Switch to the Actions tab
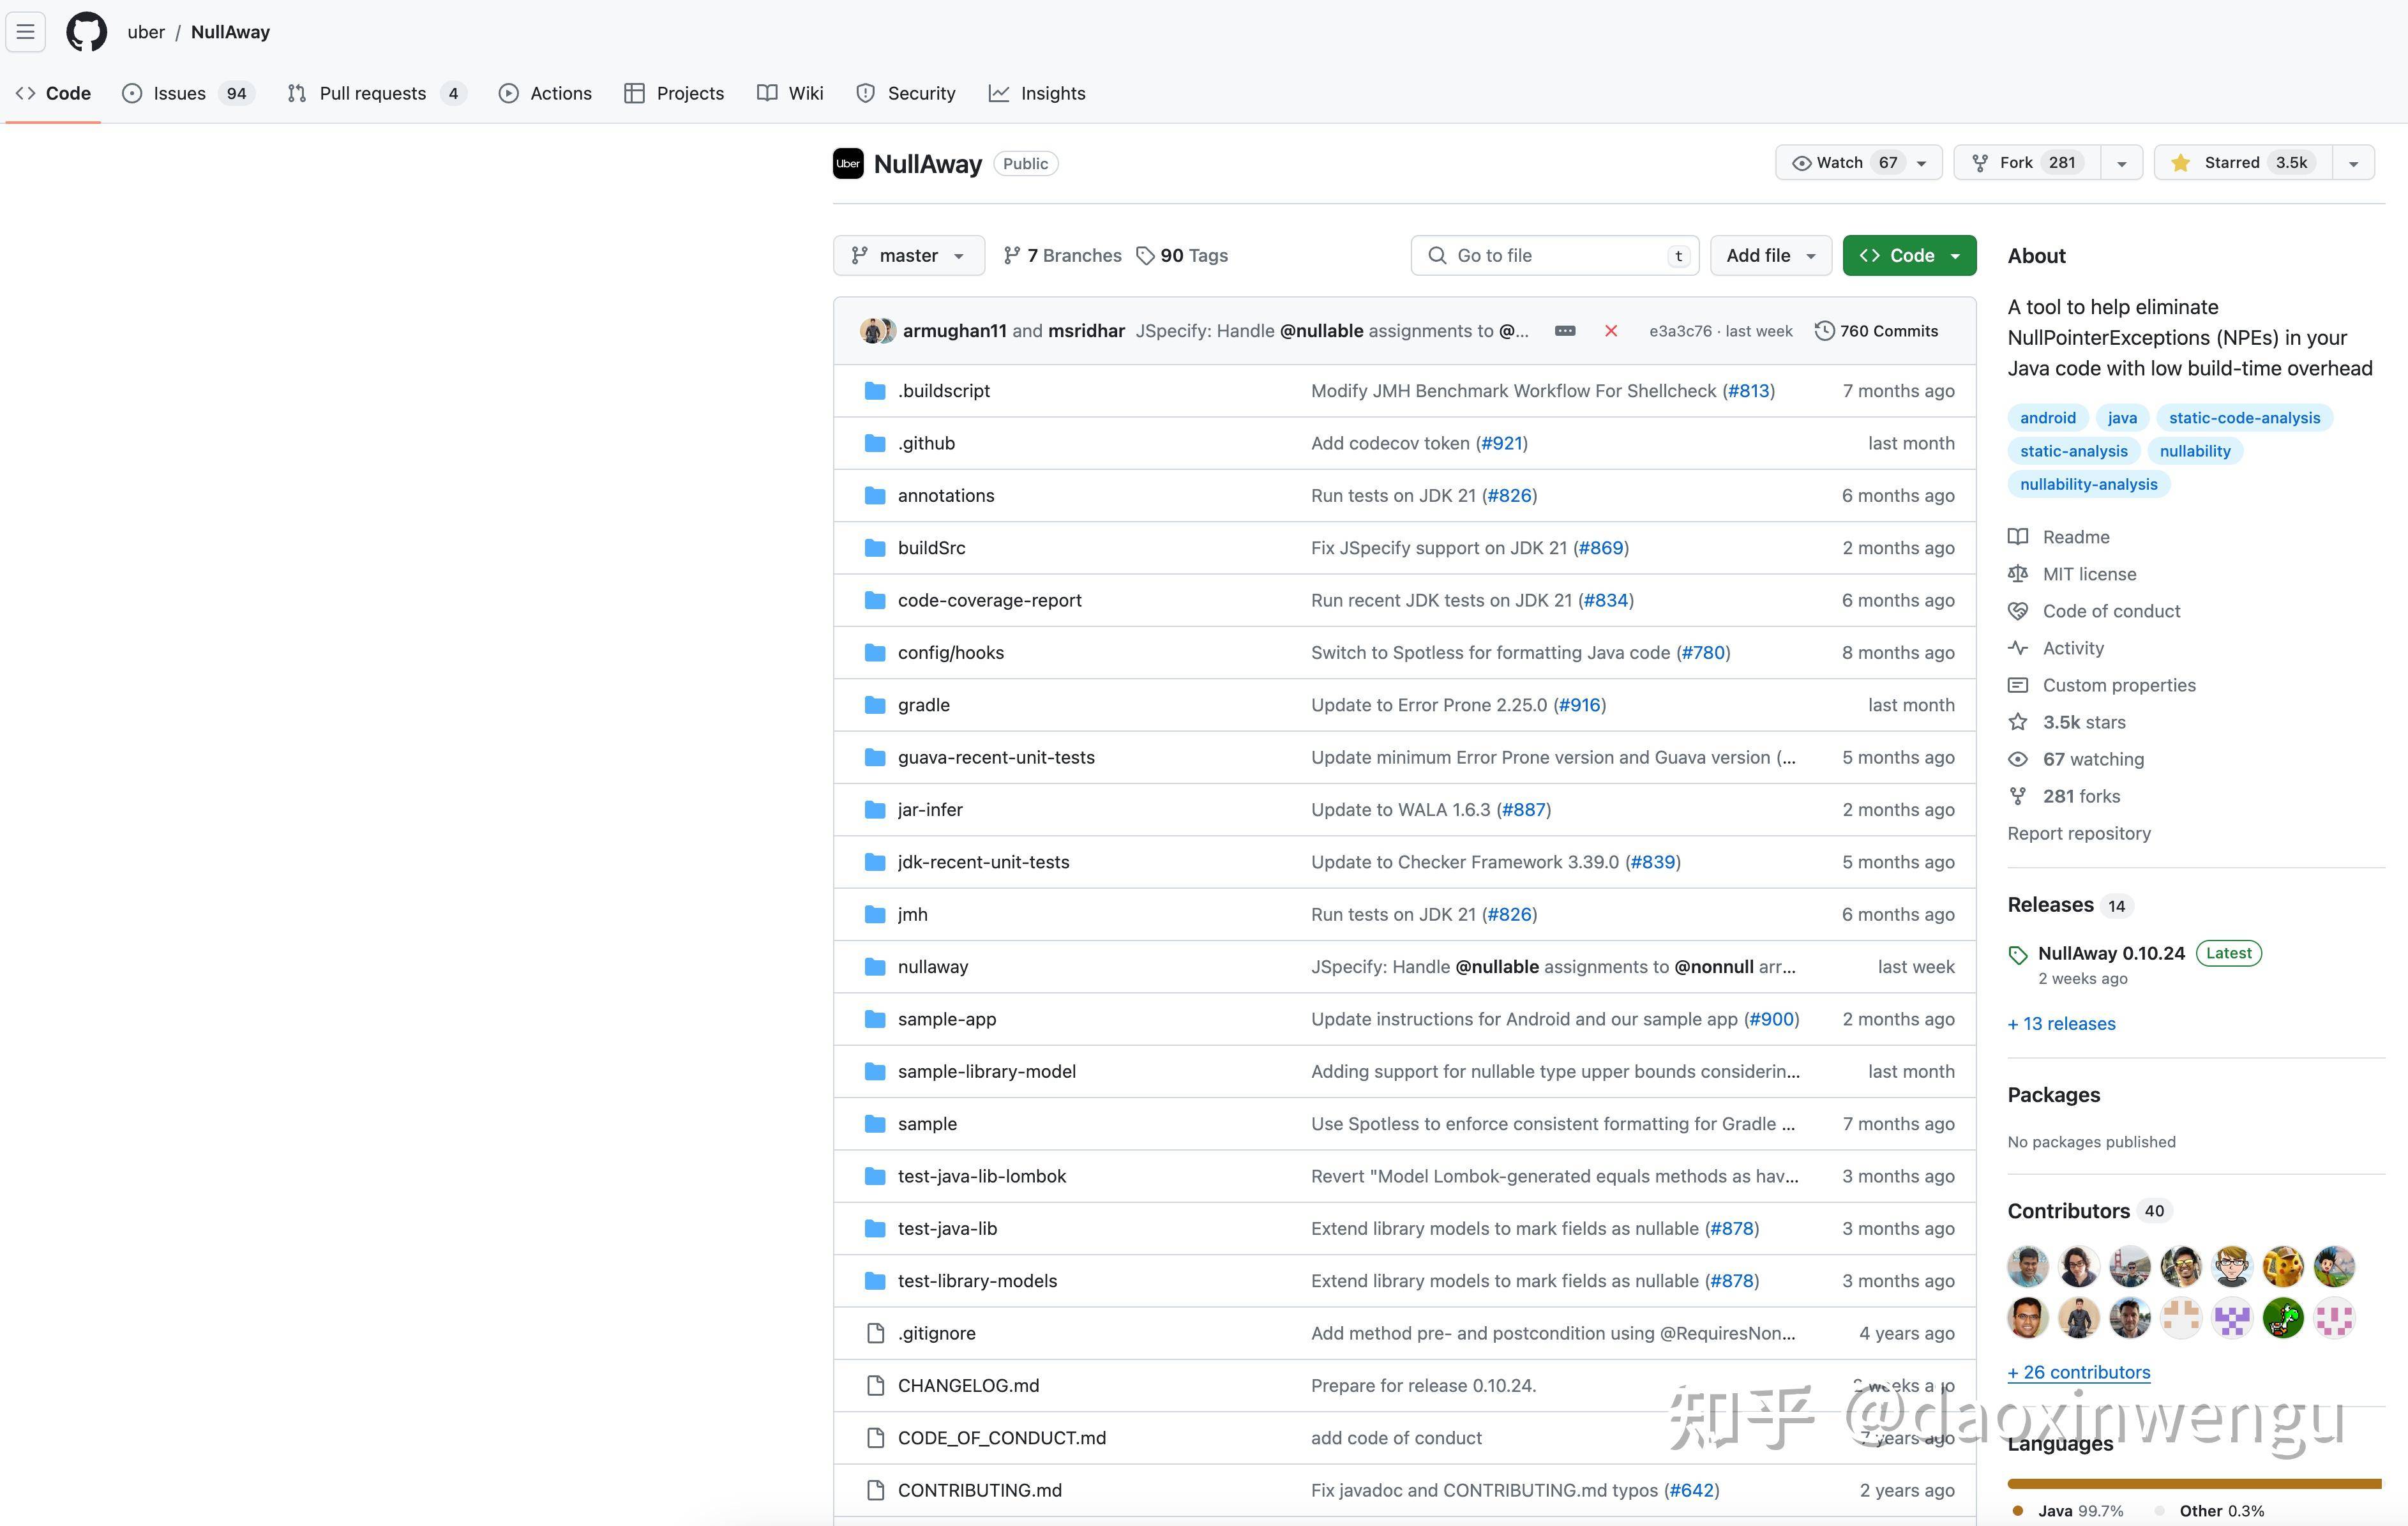 point(545,93)
